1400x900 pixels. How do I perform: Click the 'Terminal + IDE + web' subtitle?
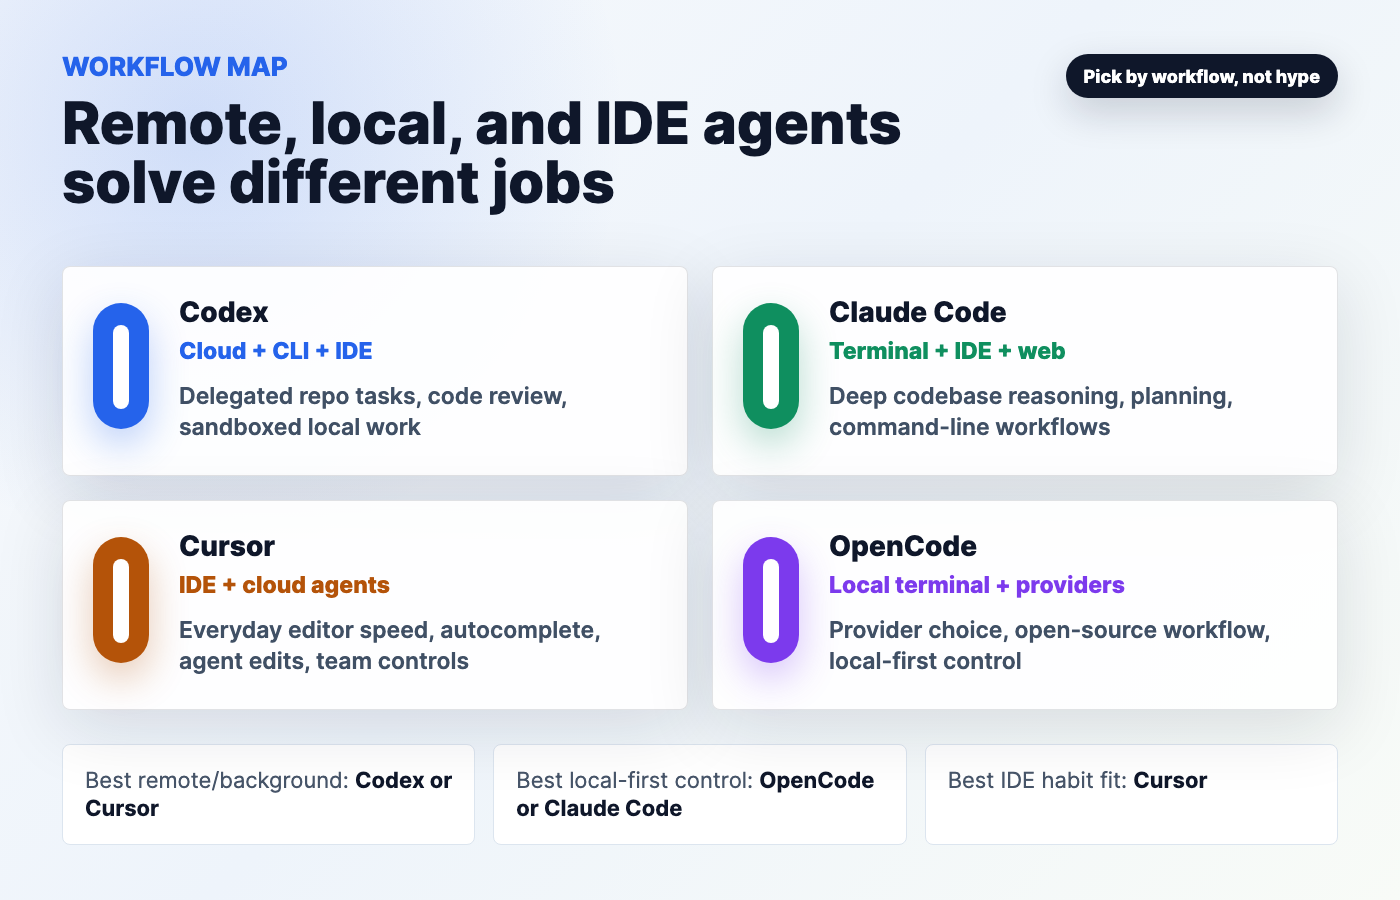947,351
